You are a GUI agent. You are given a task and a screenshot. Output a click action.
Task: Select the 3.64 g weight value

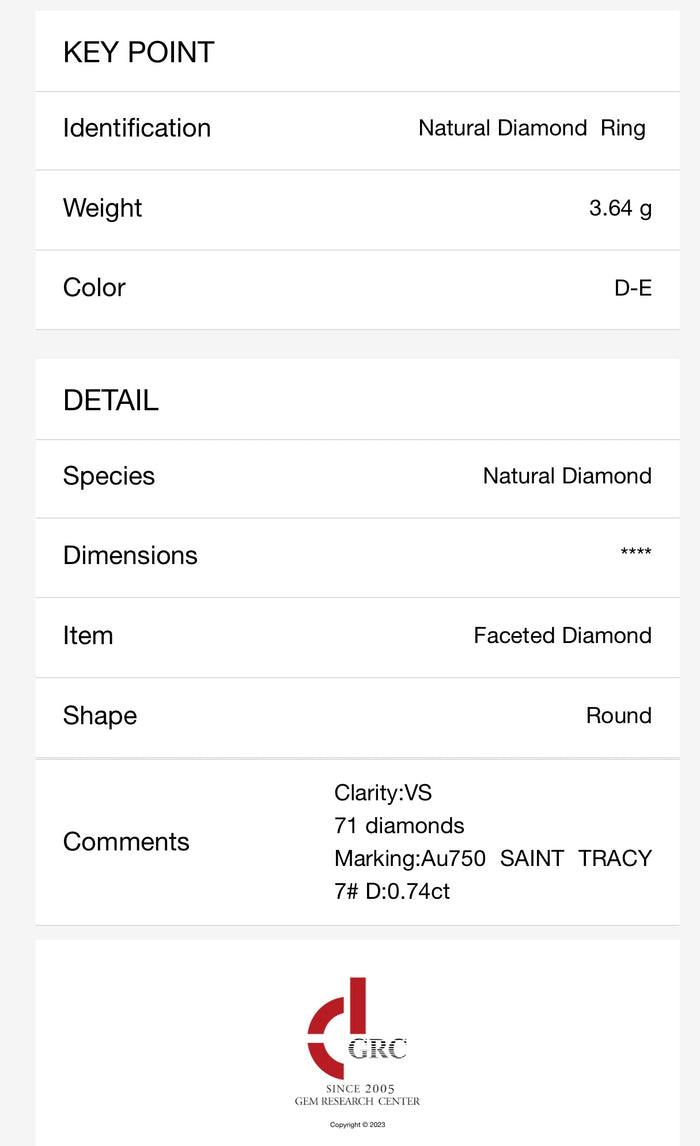620,208
